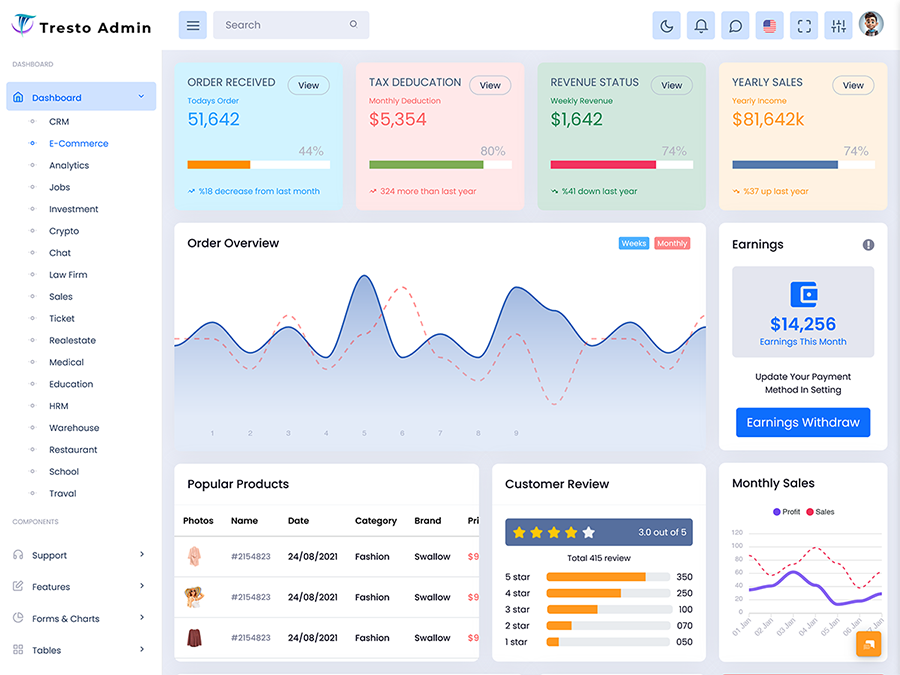Viewport: 900px width, 675px height.
Task: Toggle Profit legend in Monthly Sales
Action: point(786,511)
